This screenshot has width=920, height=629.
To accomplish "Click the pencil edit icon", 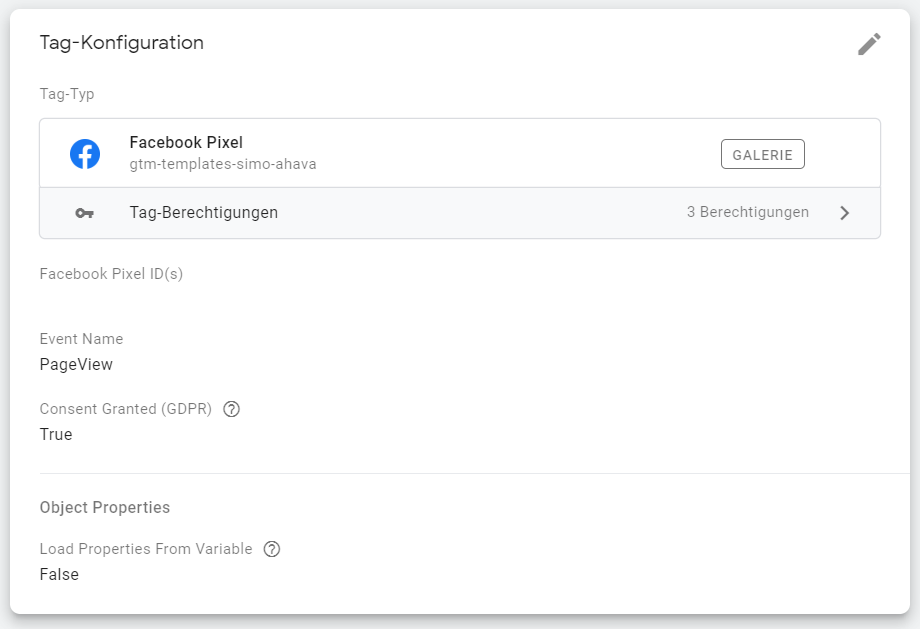I will tap(869, 44).
